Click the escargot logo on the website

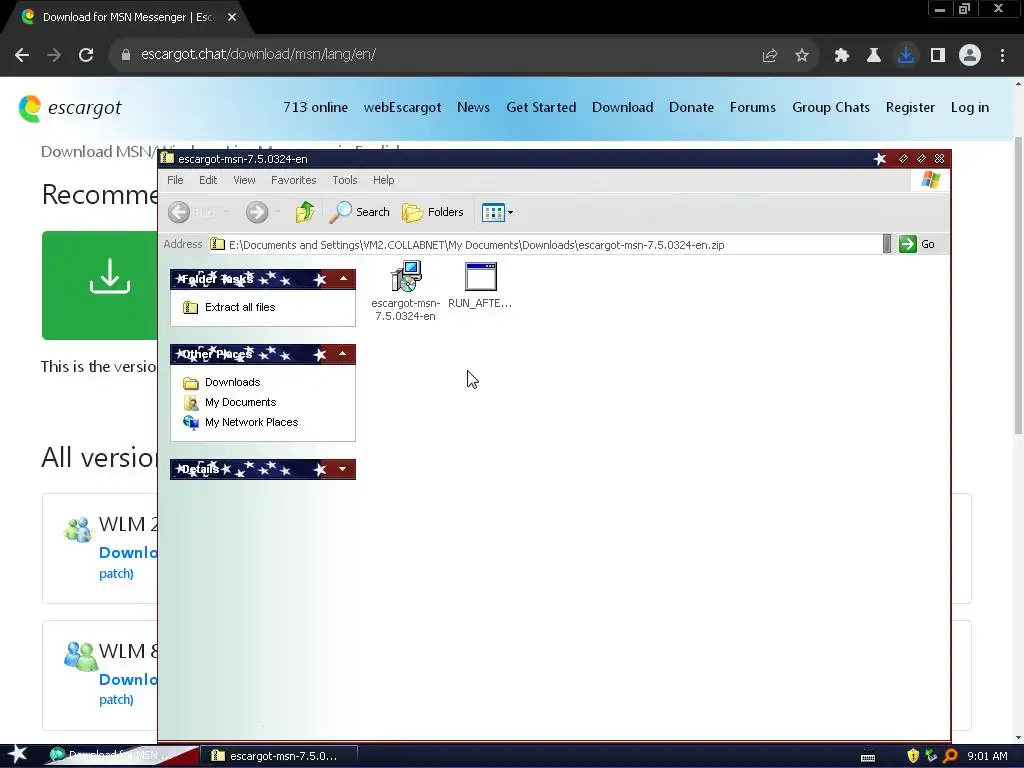click(x=70, y=108)
